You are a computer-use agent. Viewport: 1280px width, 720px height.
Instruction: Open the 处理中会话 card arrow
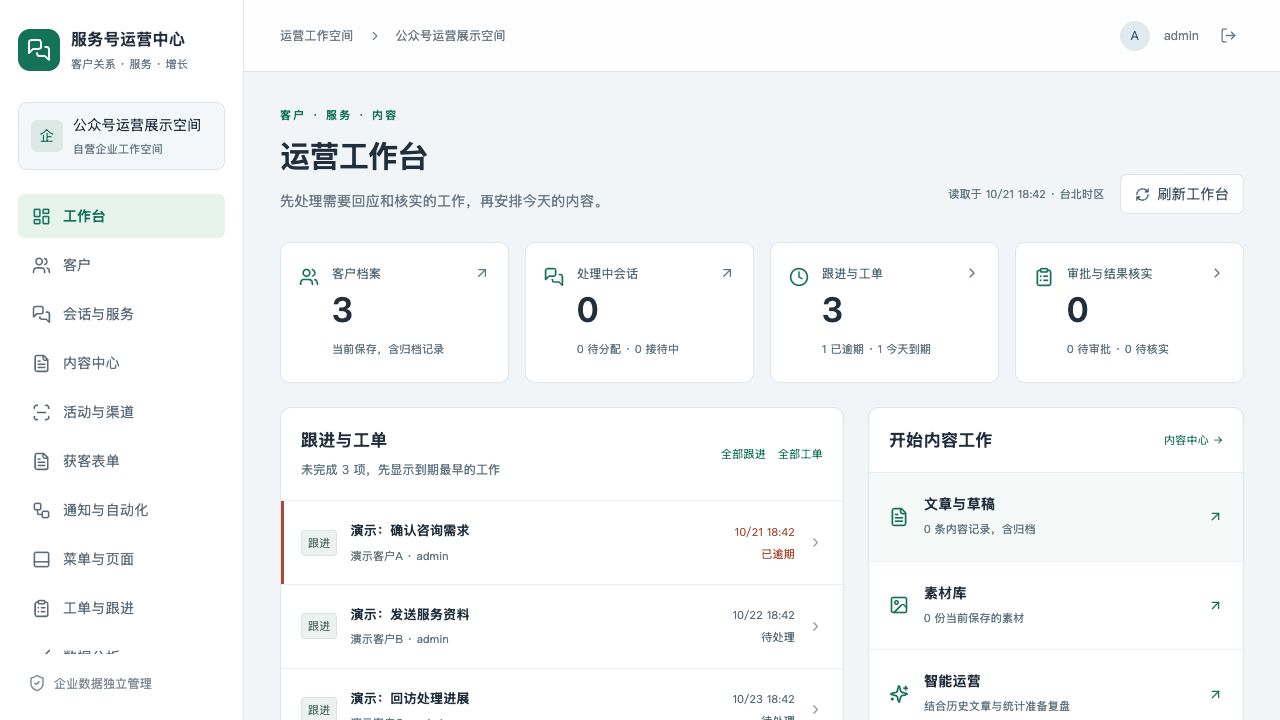pyautogui.click(x=727, y=273)
